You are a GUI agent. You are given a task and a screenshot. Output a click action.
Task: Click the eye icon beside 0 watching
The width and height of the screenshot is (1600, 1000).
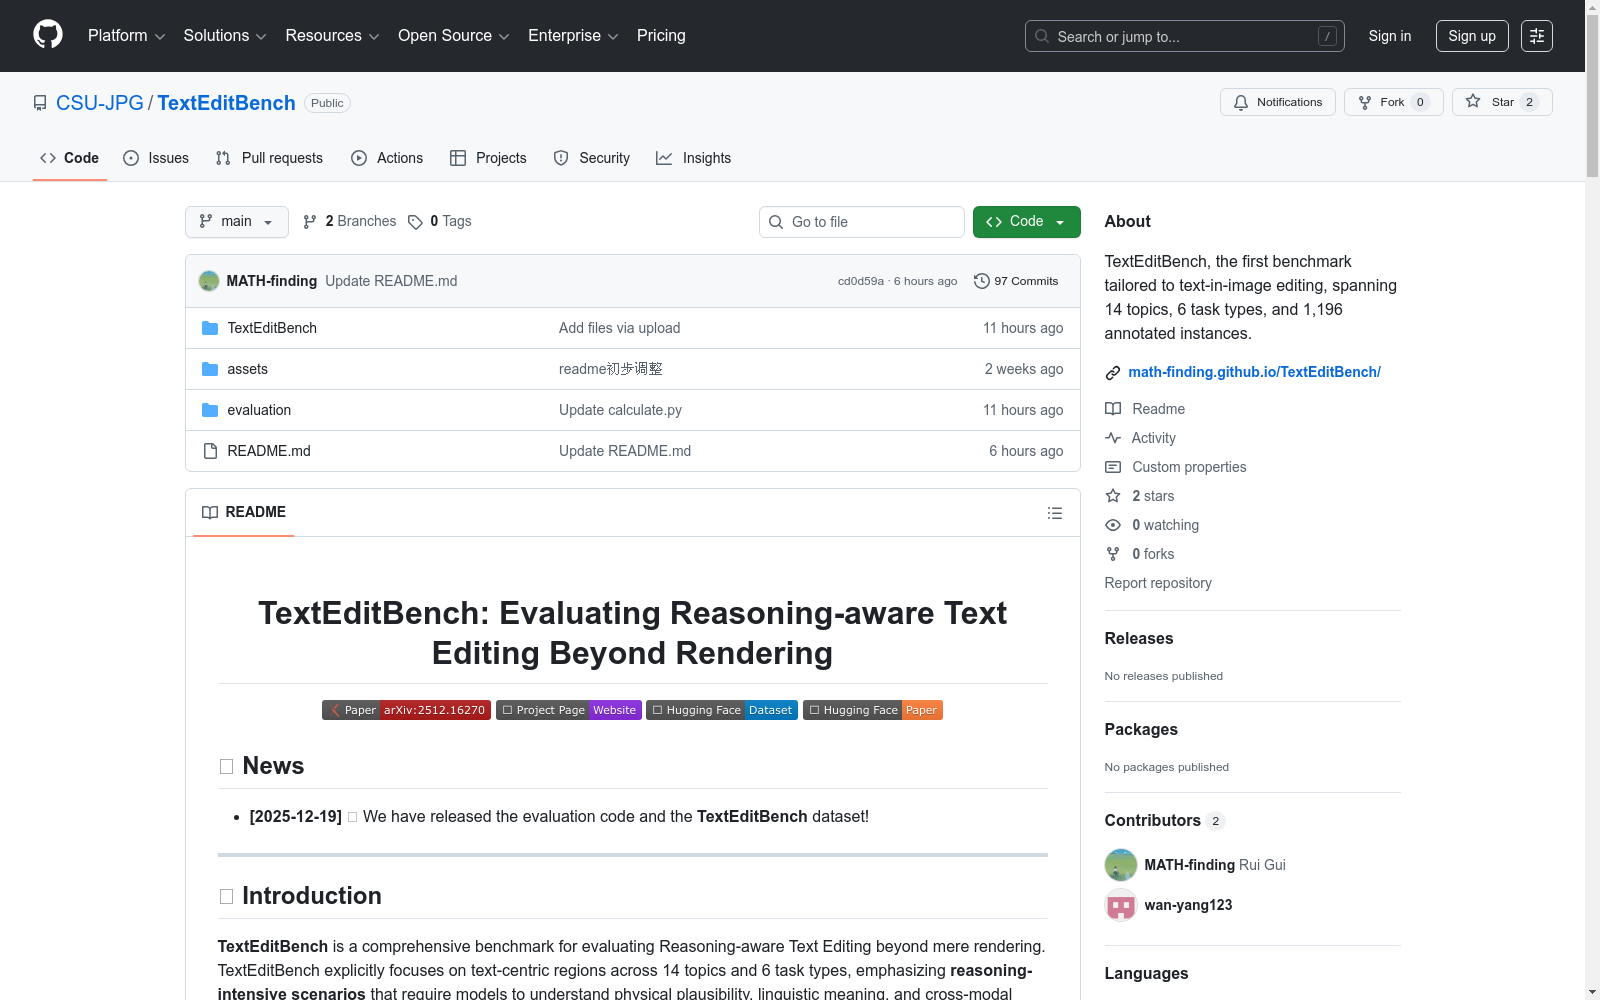1113,525
